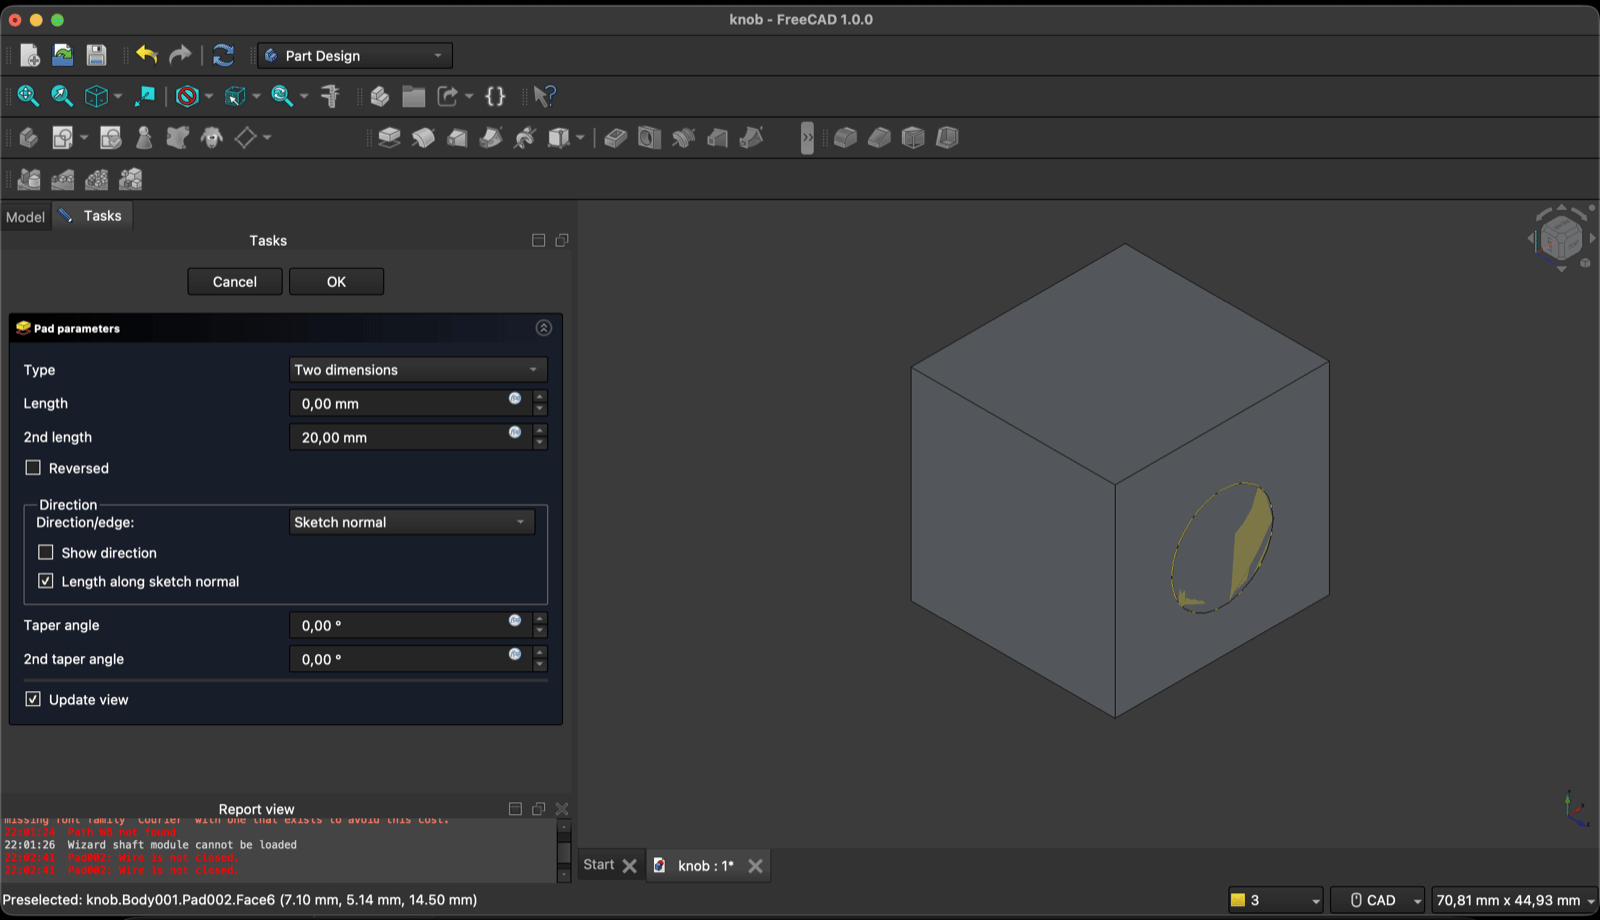Click the Pocket feature icon
Viewport: 1600px width, 920px height.
[616, 137]
